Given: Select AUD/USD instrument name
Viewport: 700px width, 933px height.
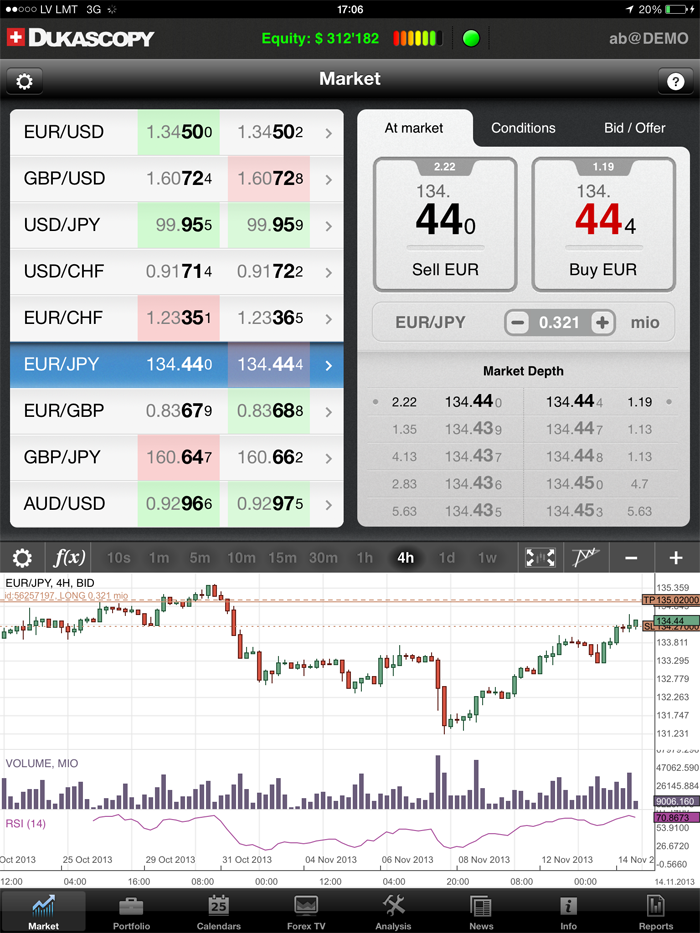Looking at the screenshot, I should pyautogui.click(x=64, y=503).
